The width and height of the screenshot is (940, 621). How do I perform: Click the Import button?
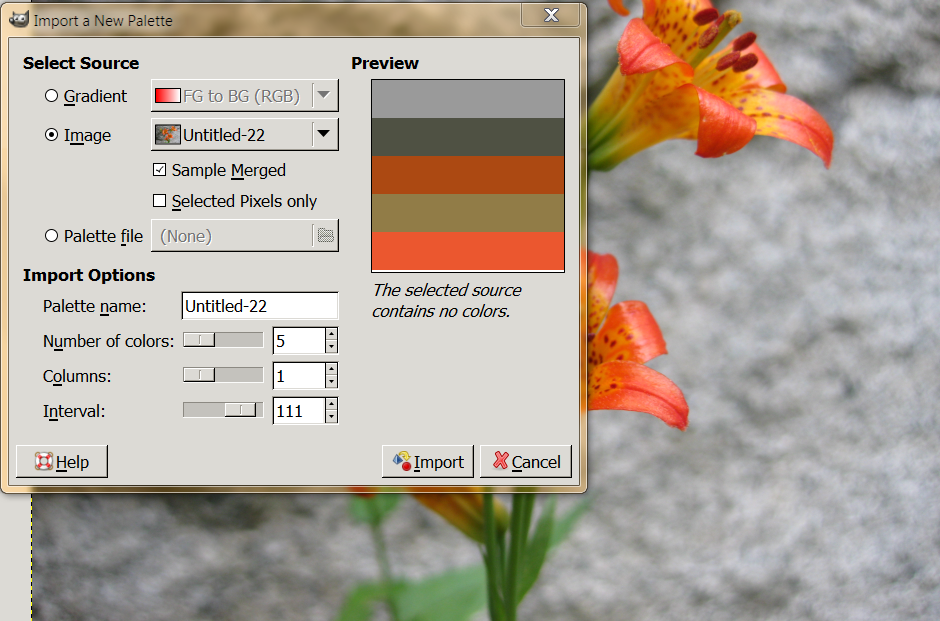pyautogui.click(x=427, y=462)
